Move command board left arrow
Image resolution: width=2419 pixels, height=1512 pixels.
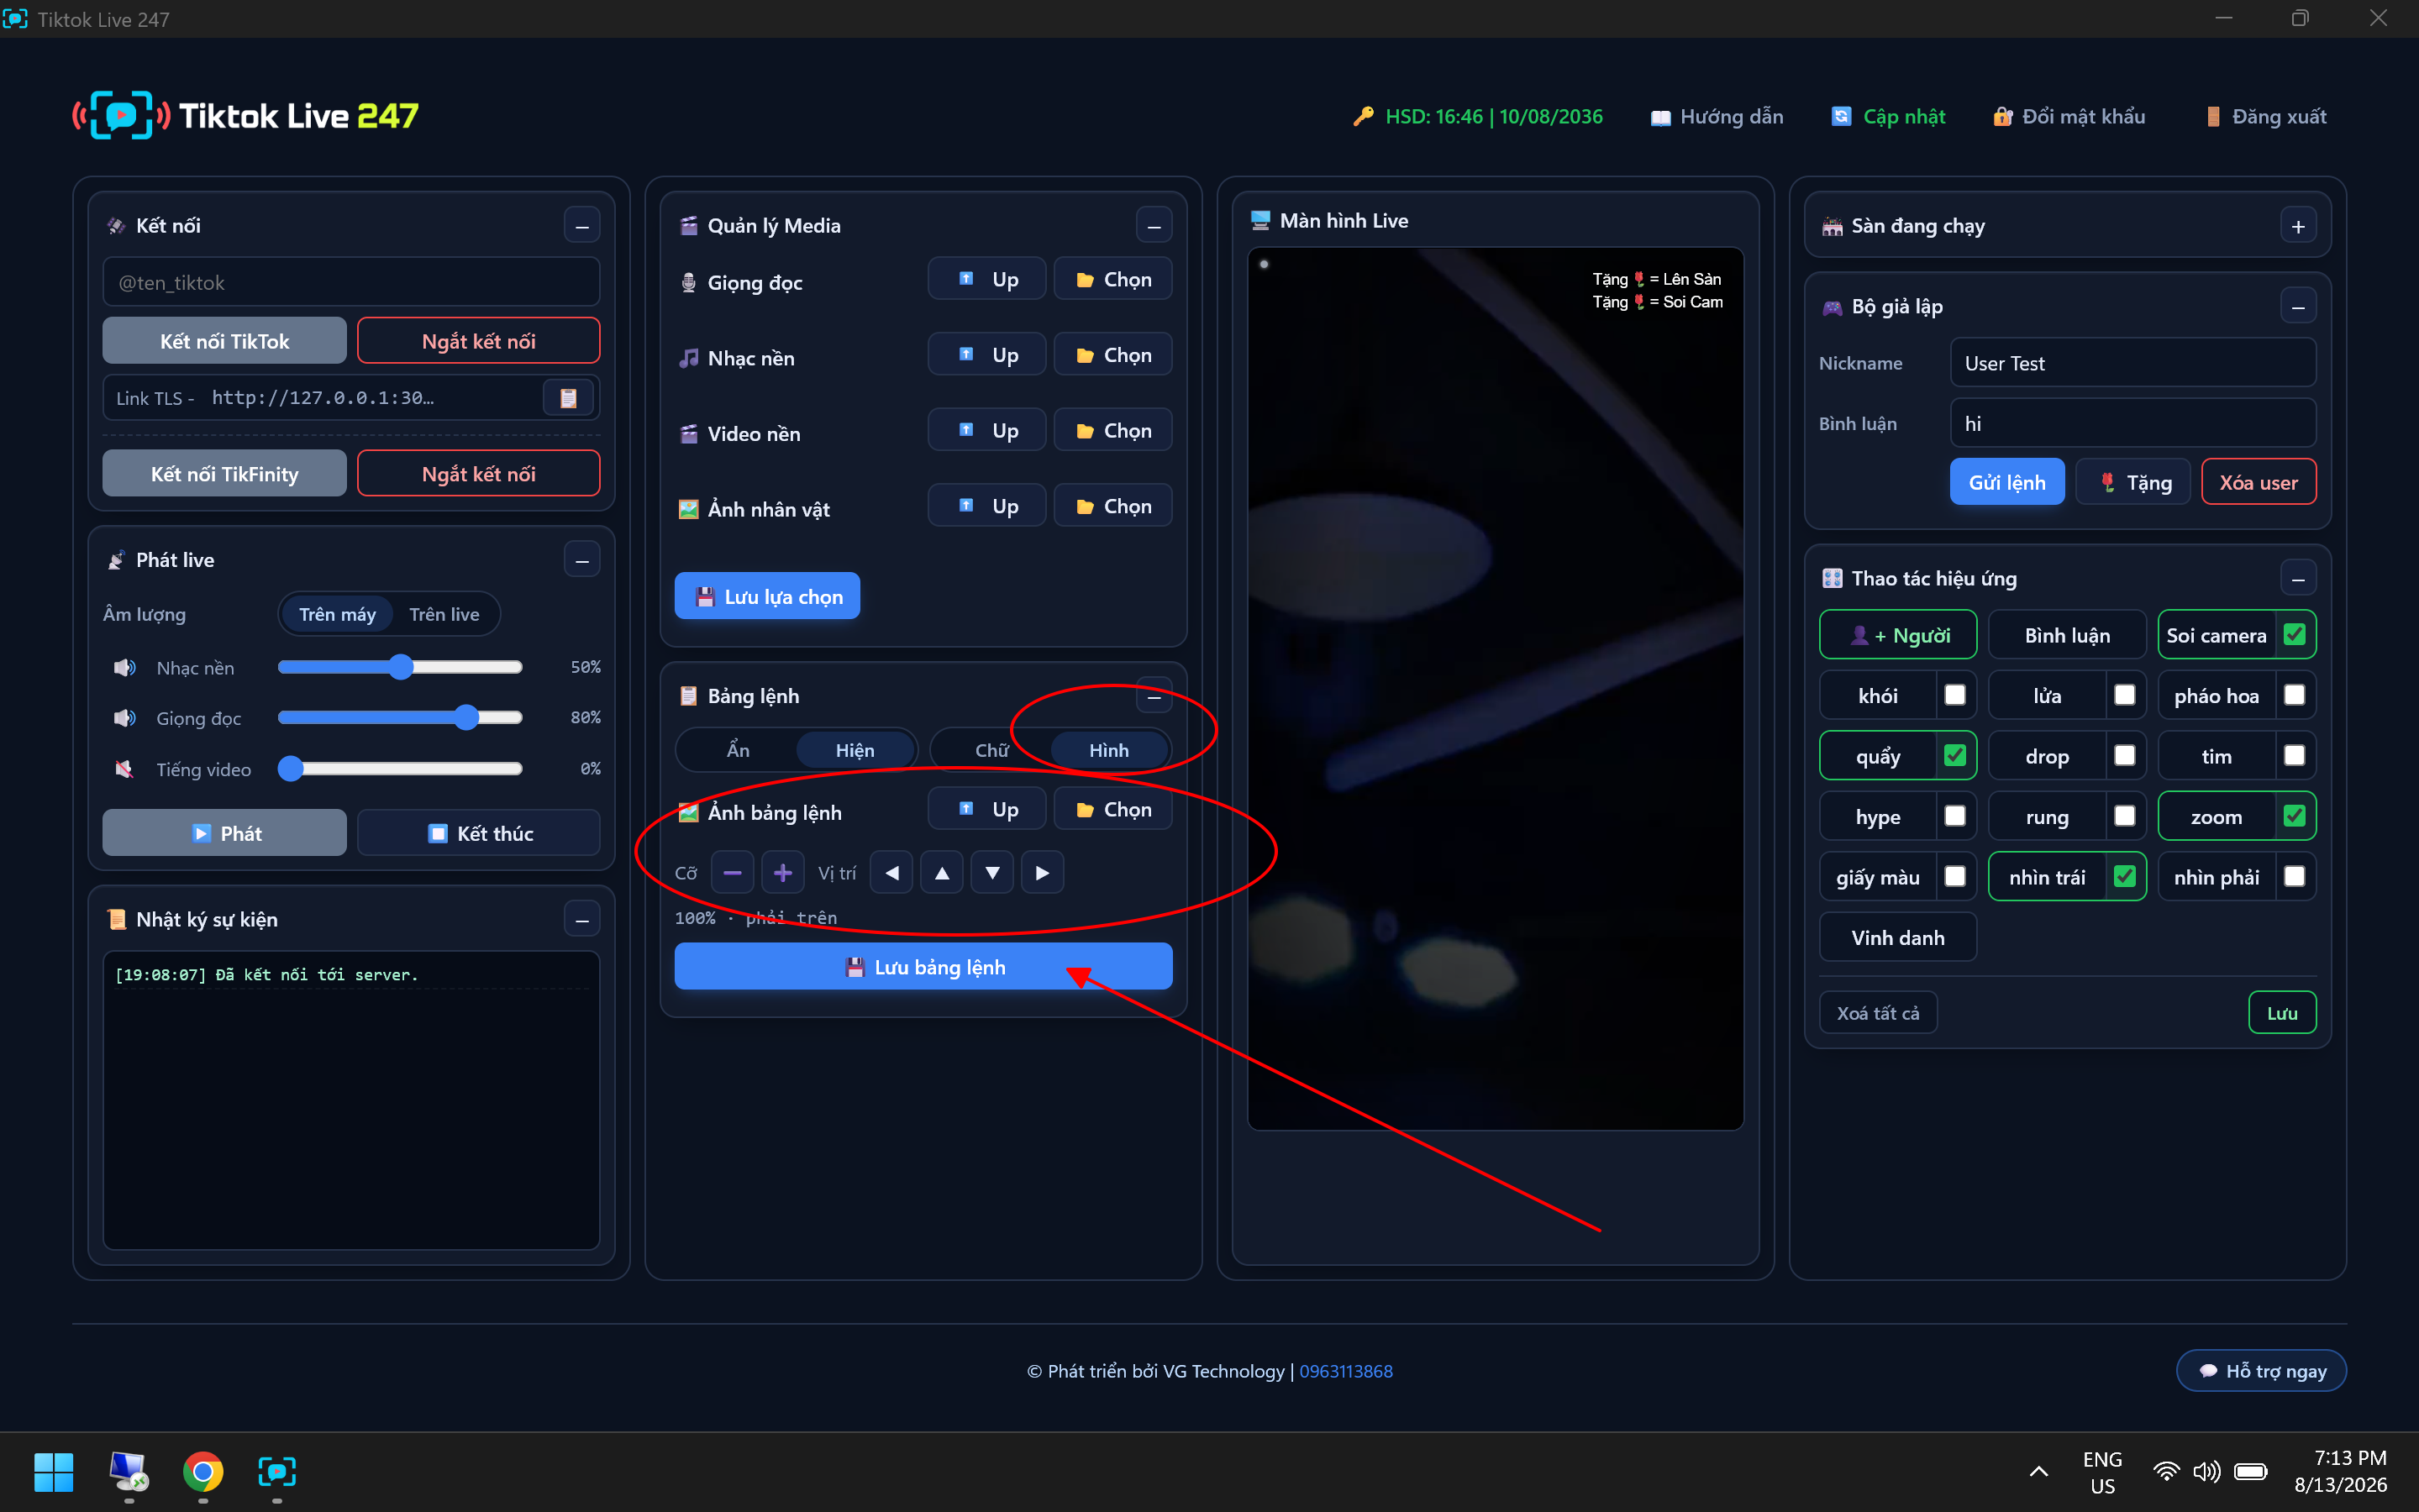tap(892, 873)
